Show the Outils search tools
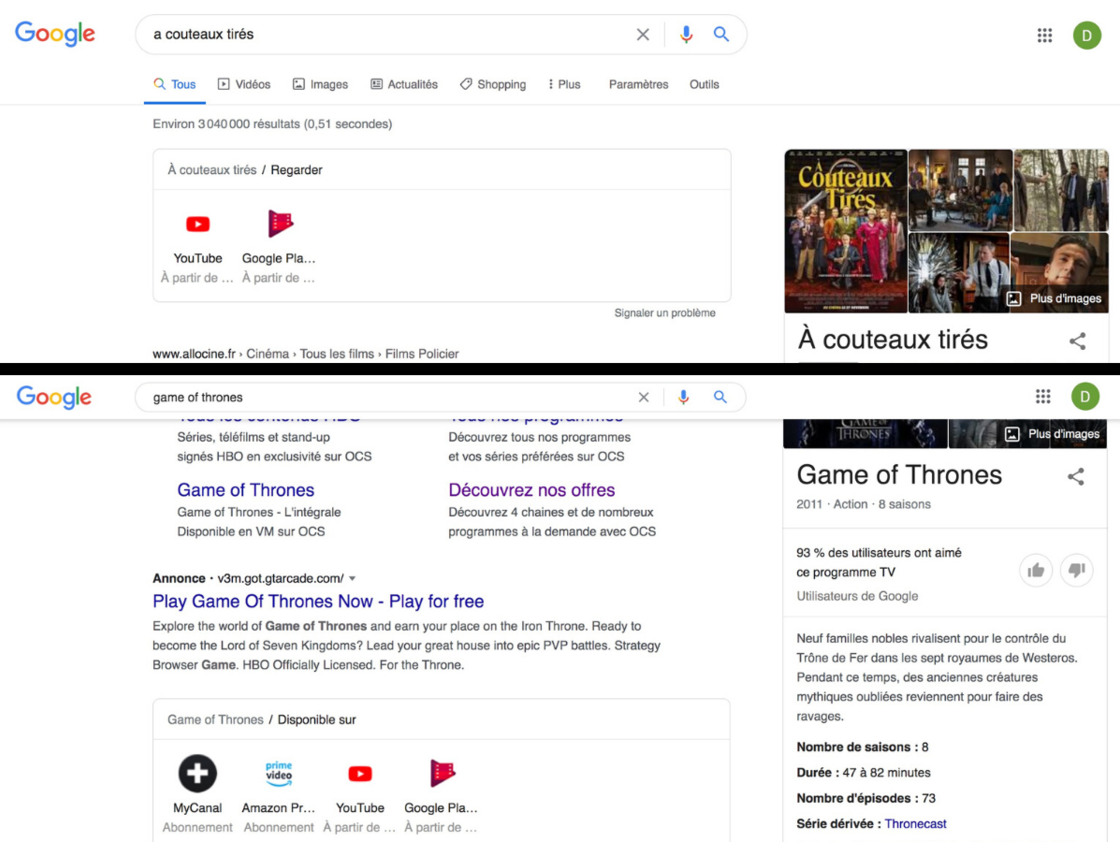 (x=704, y=84)
